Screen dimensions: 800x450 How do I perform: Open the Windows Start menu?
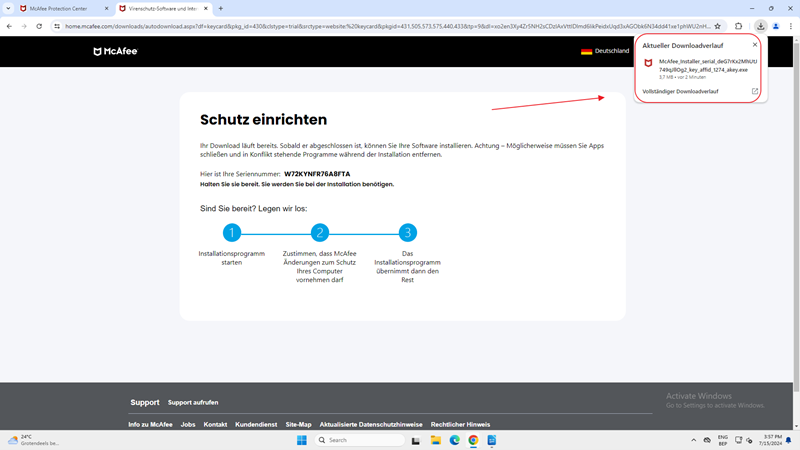click(x=302, y=440)
